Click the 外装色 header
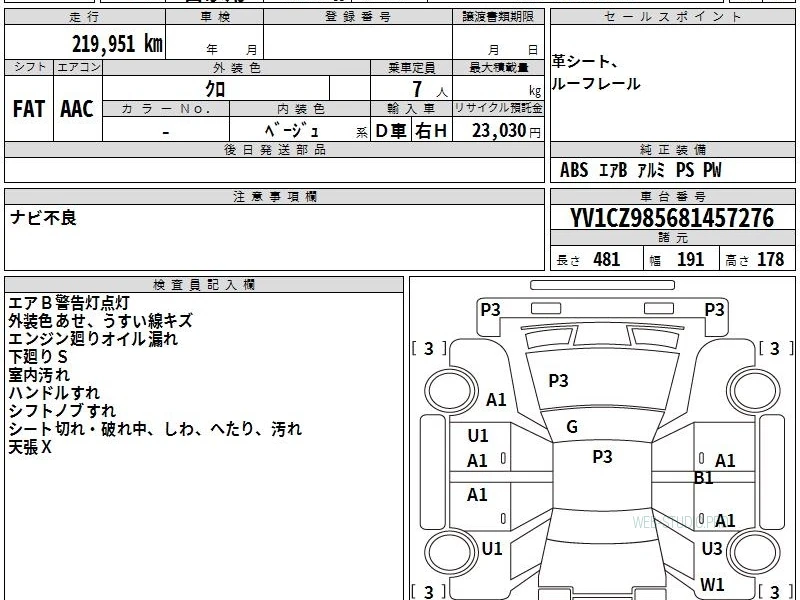This screenshot has height=600, width=800. (x=236, y=67)
